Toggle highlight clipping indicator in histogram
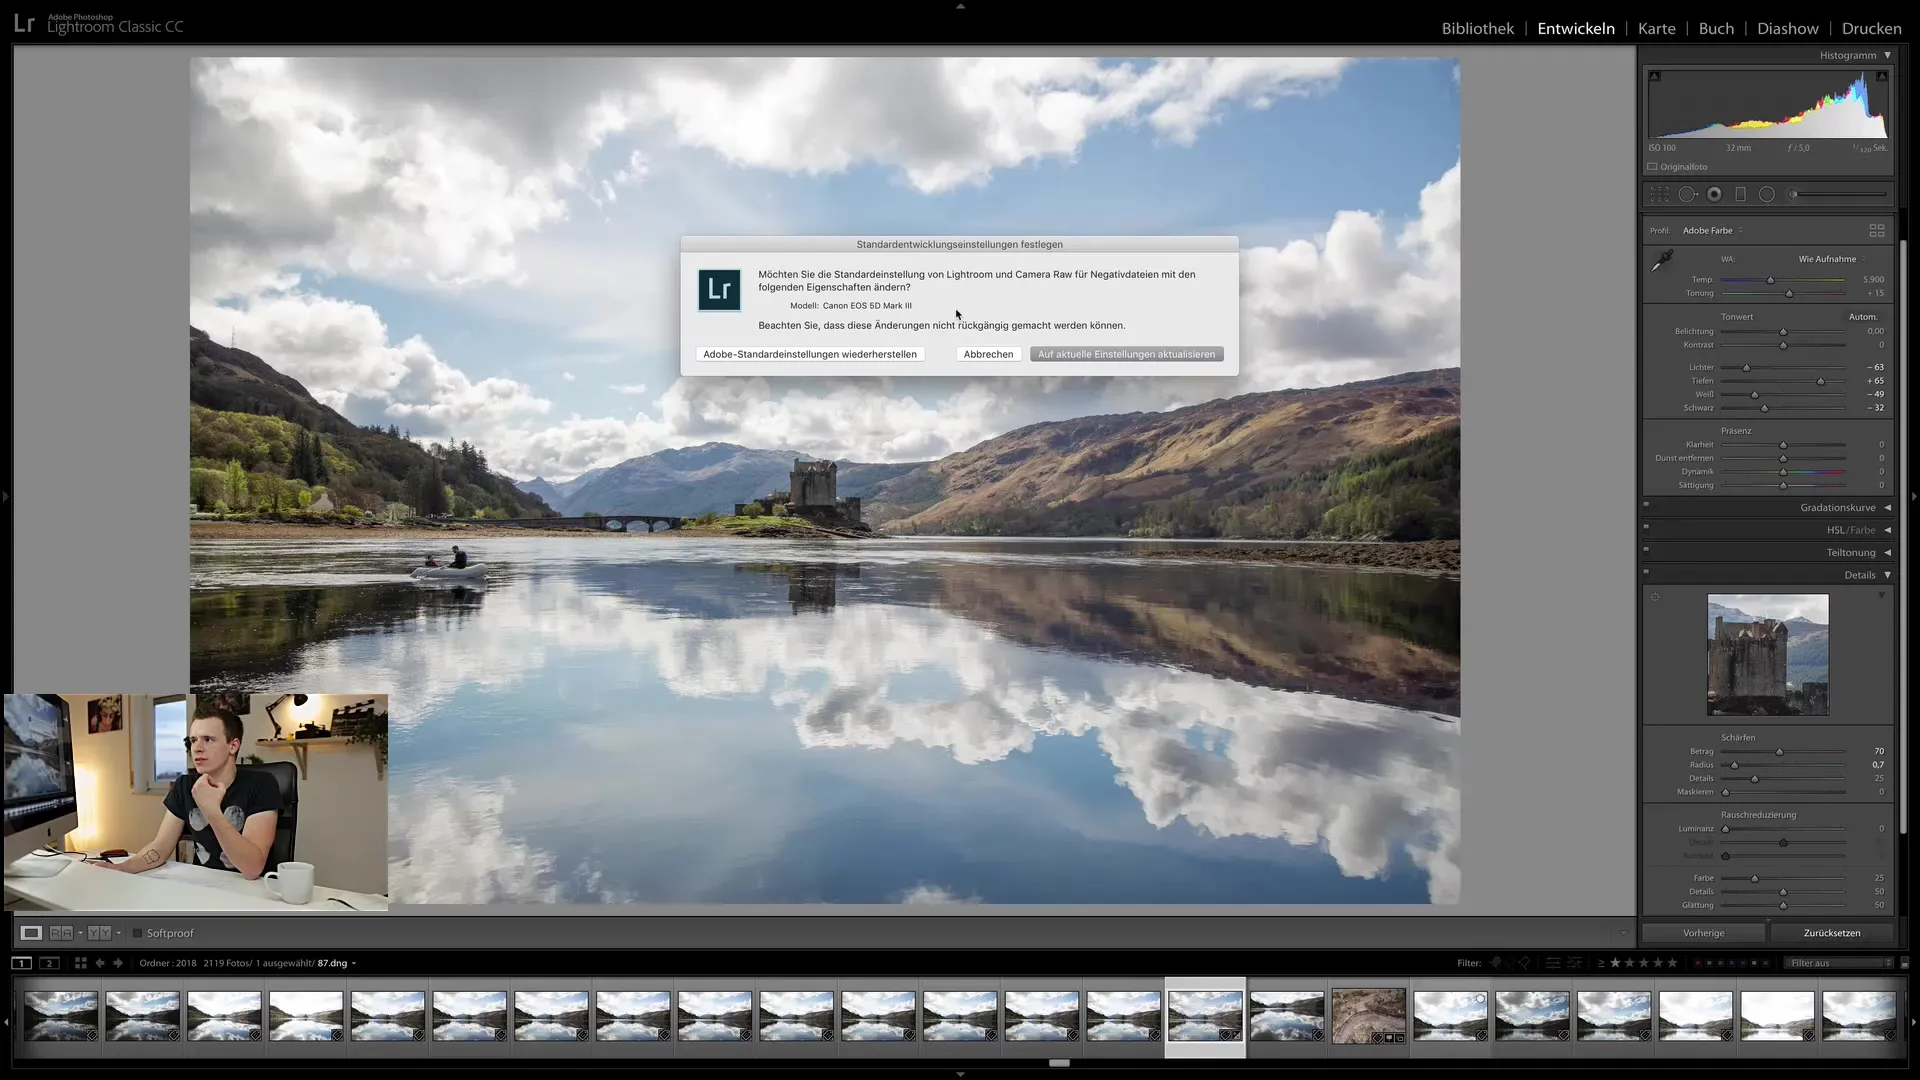 (1882, 76)
